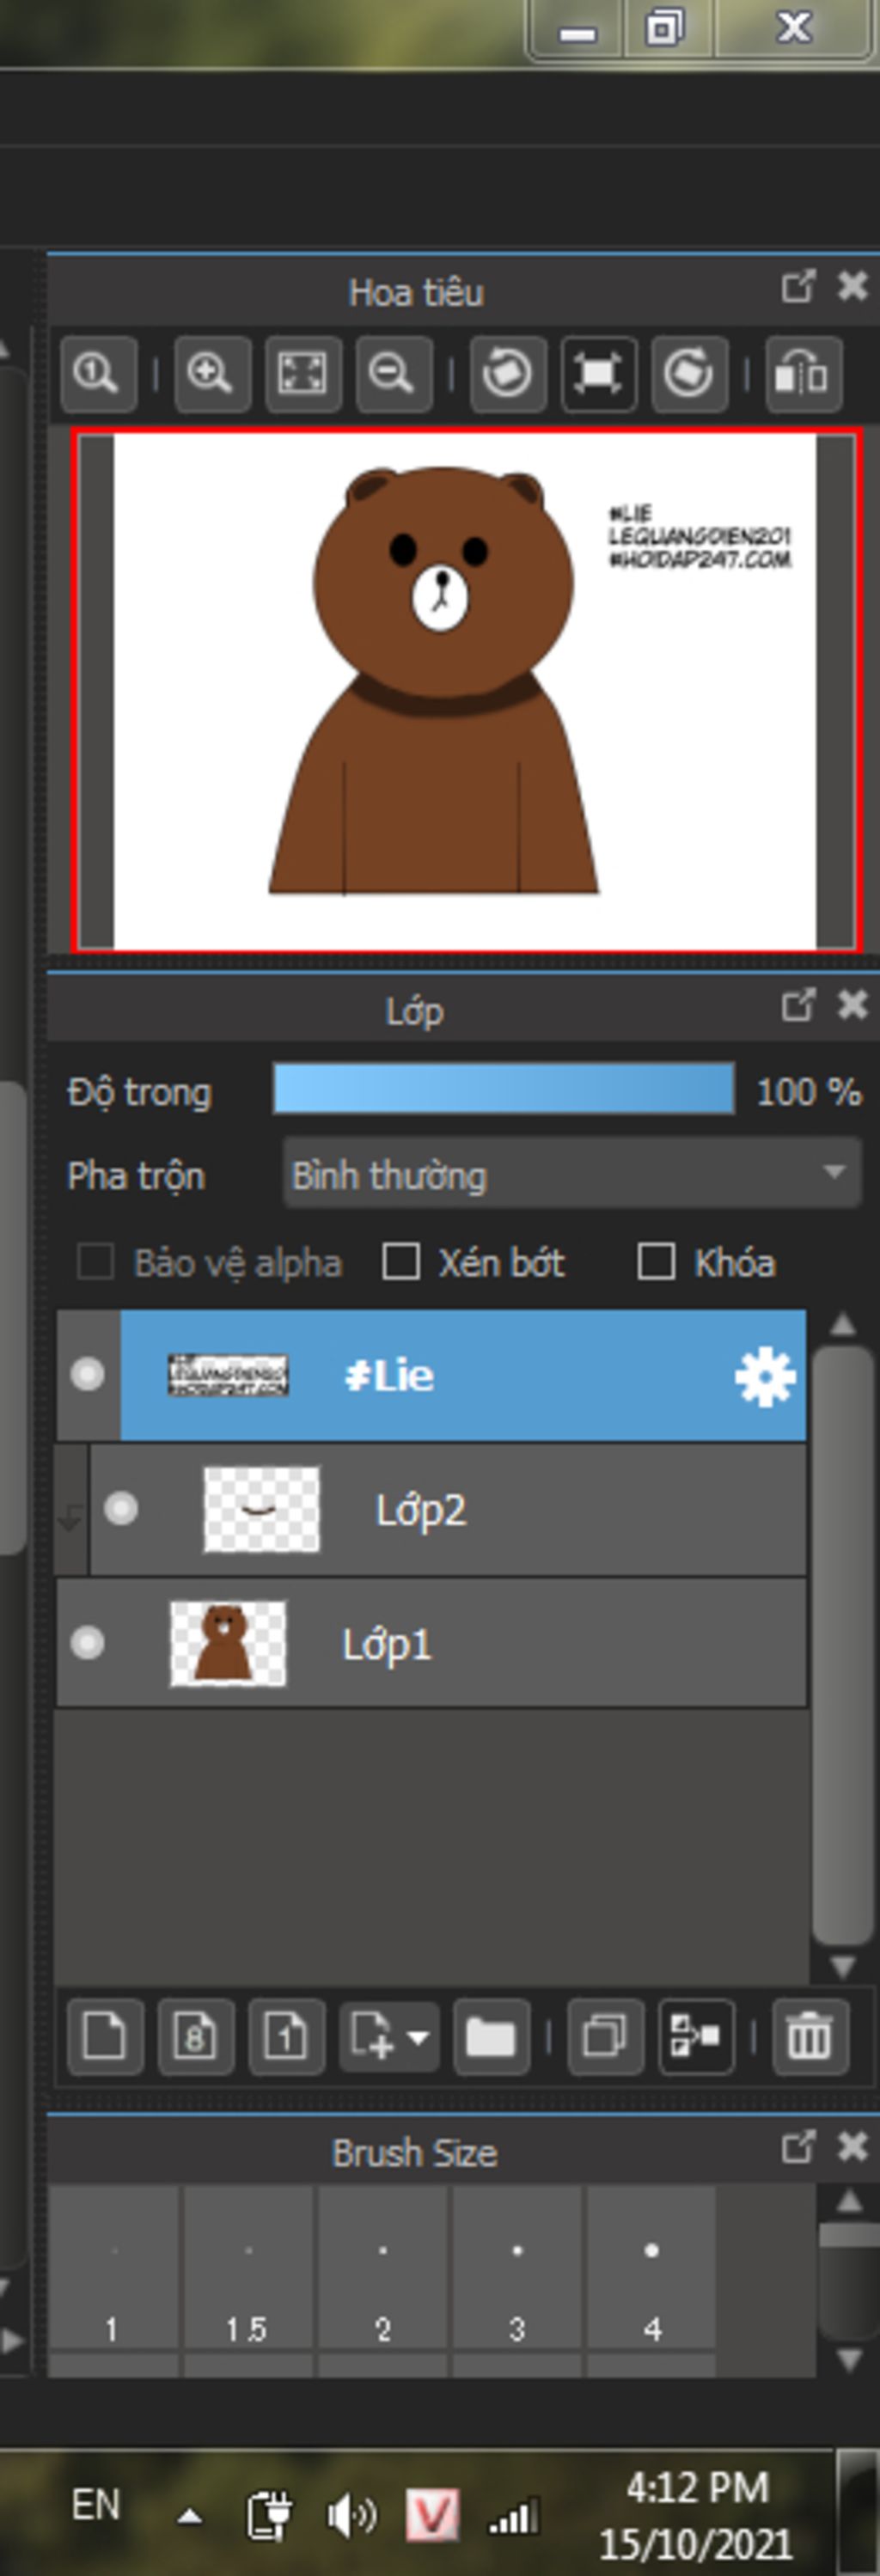Click the Độ trong opacity slider

(503, 1089)
